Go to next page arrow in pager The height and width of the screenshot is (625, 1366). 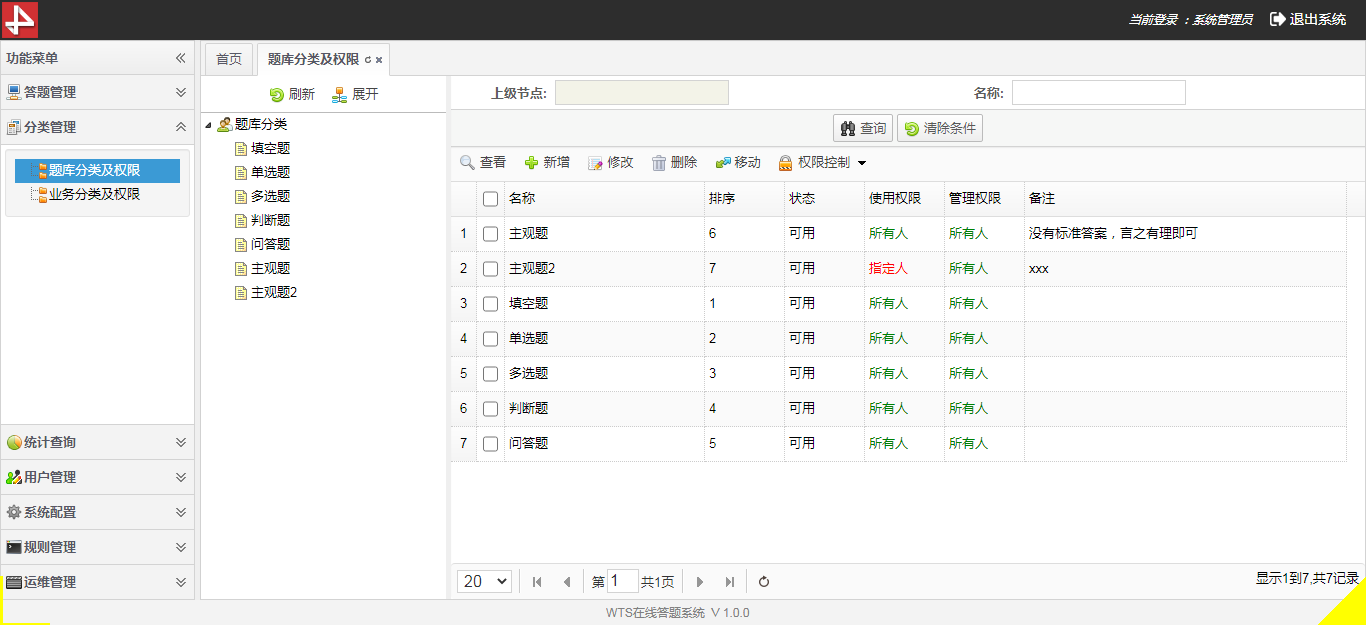(700, 582)
